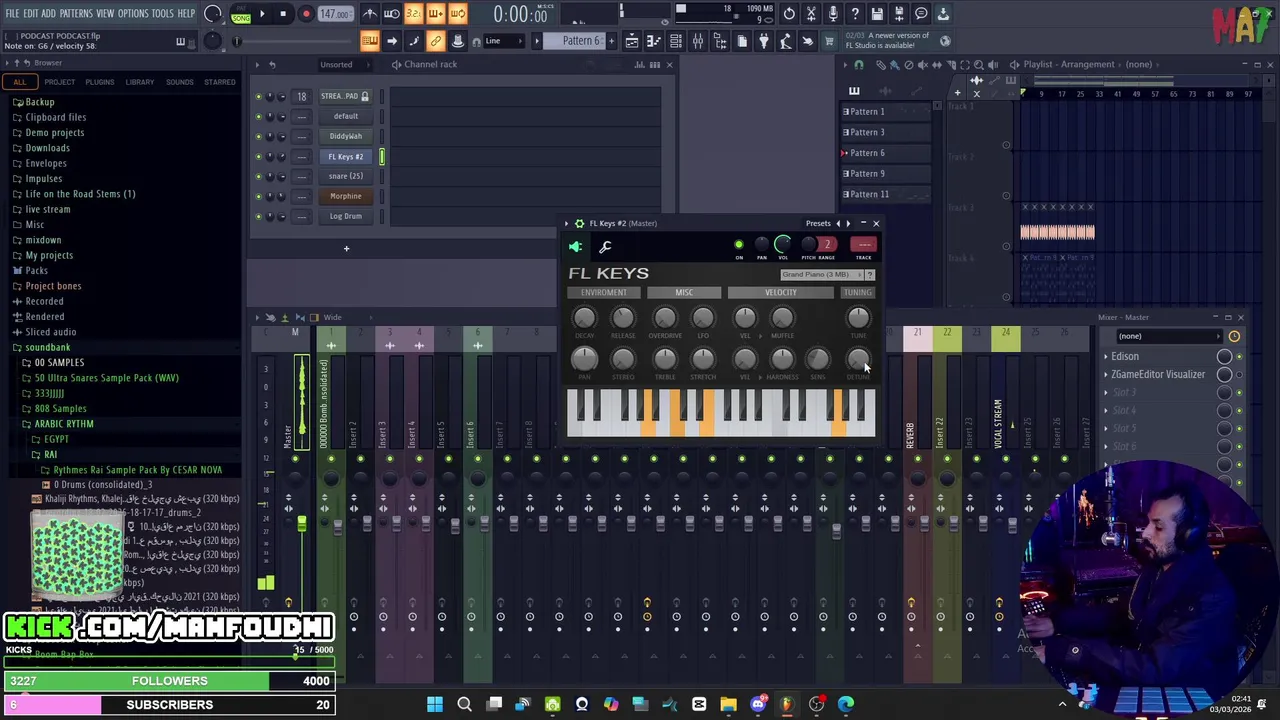
Task: Select the SOUNDS browser tab
Action: pos(180,82)
